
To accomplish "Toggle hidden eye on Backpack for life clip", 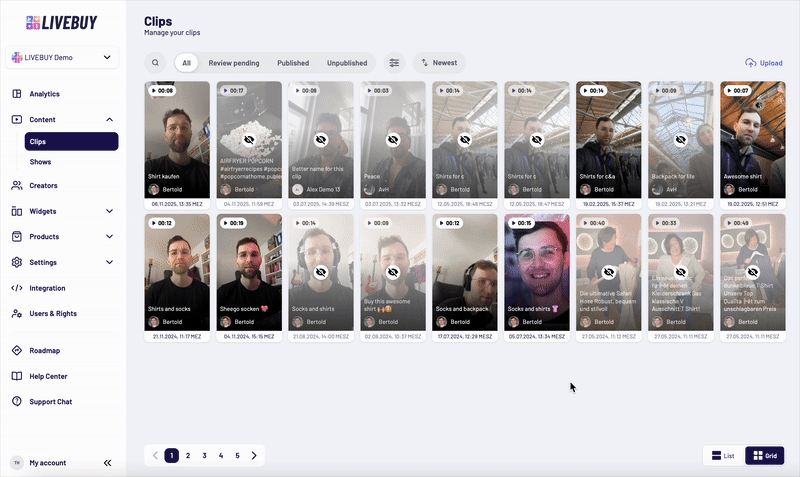I will click(681, 139).
